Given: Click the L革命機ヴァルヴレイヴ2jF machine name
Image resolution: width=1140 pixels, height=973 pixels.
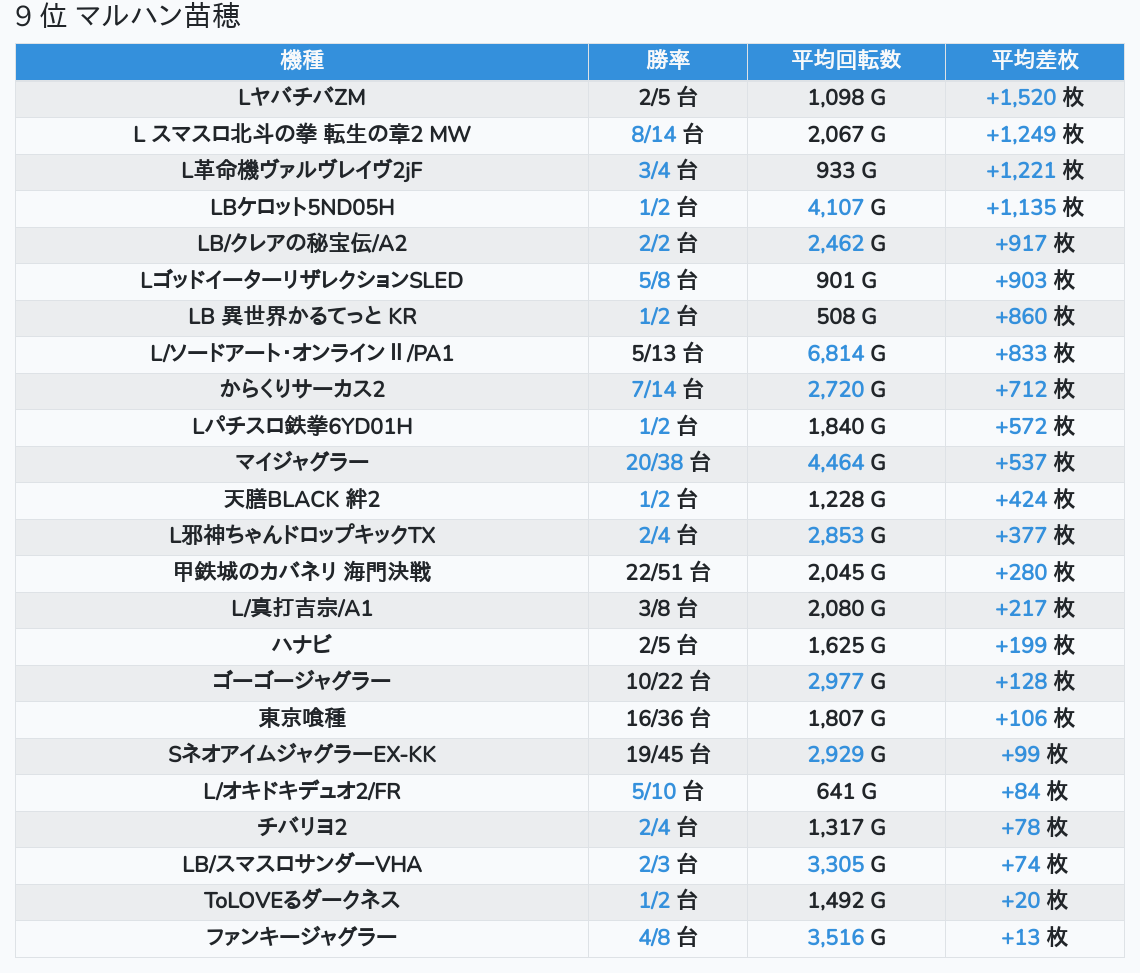Looking at the screenshot, I should [302, 170].
